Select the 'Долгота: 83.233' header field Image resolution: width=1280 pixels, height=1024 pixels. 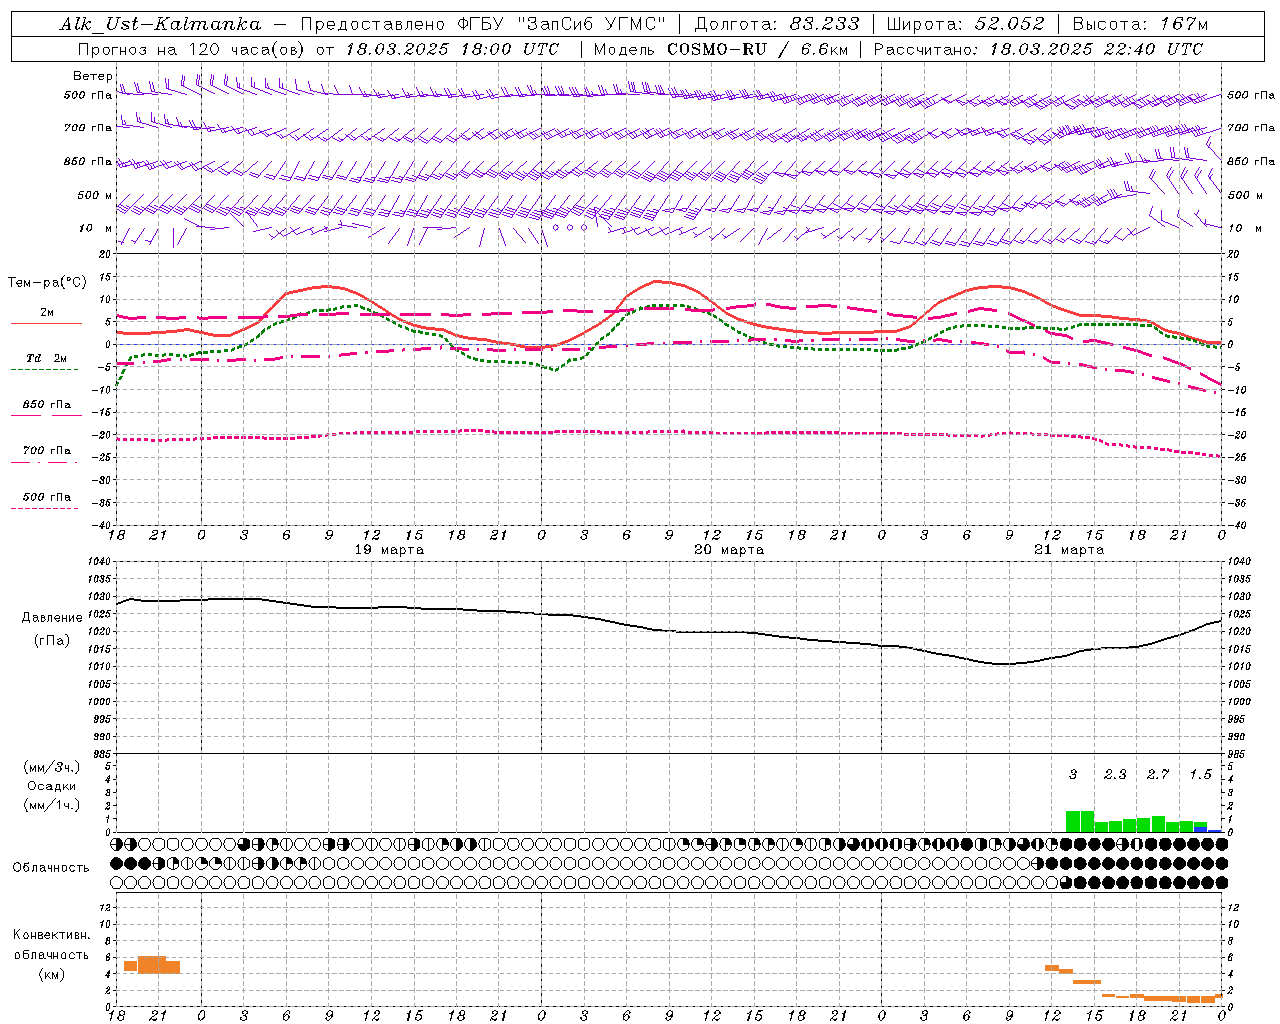coord(777,24)
